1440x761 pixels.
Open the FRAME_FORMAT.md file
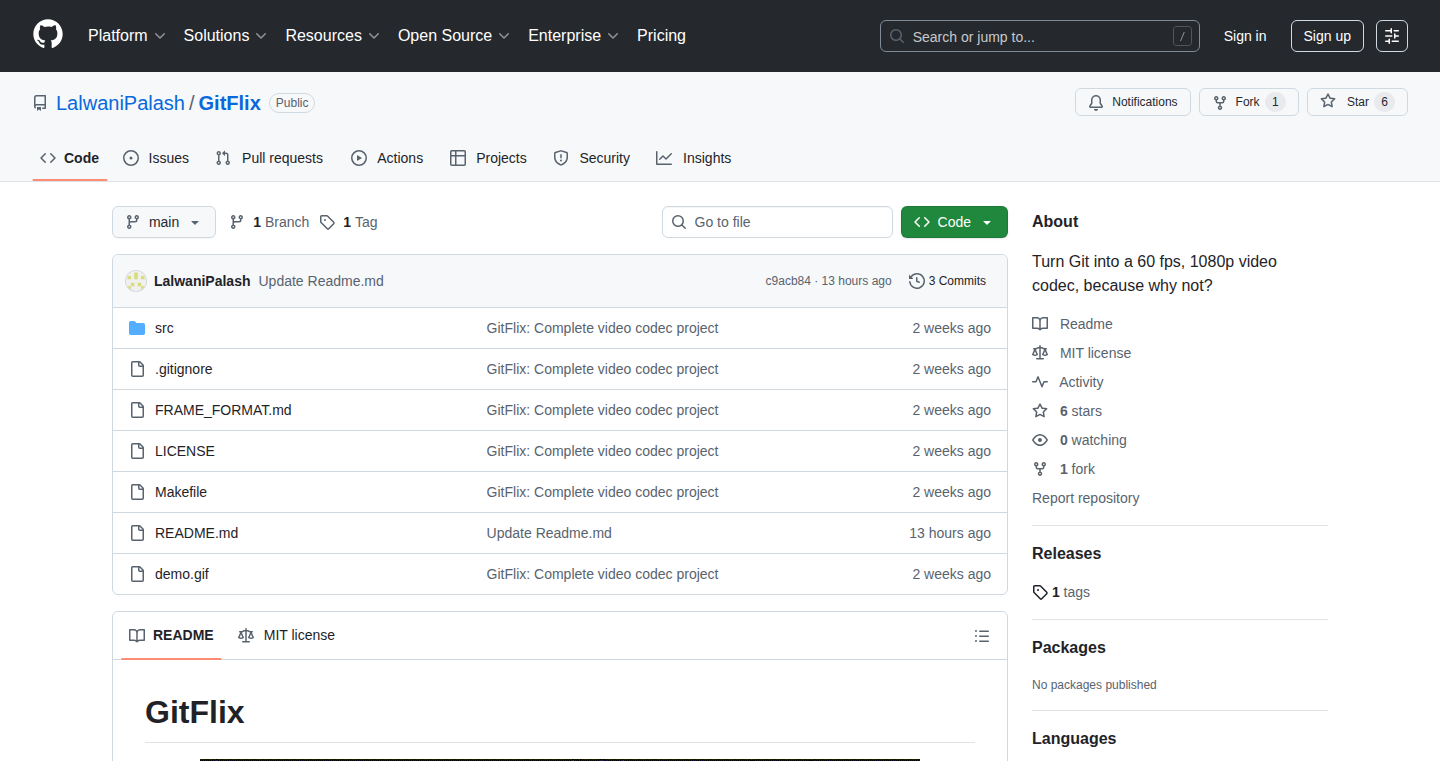coord(223,410)
